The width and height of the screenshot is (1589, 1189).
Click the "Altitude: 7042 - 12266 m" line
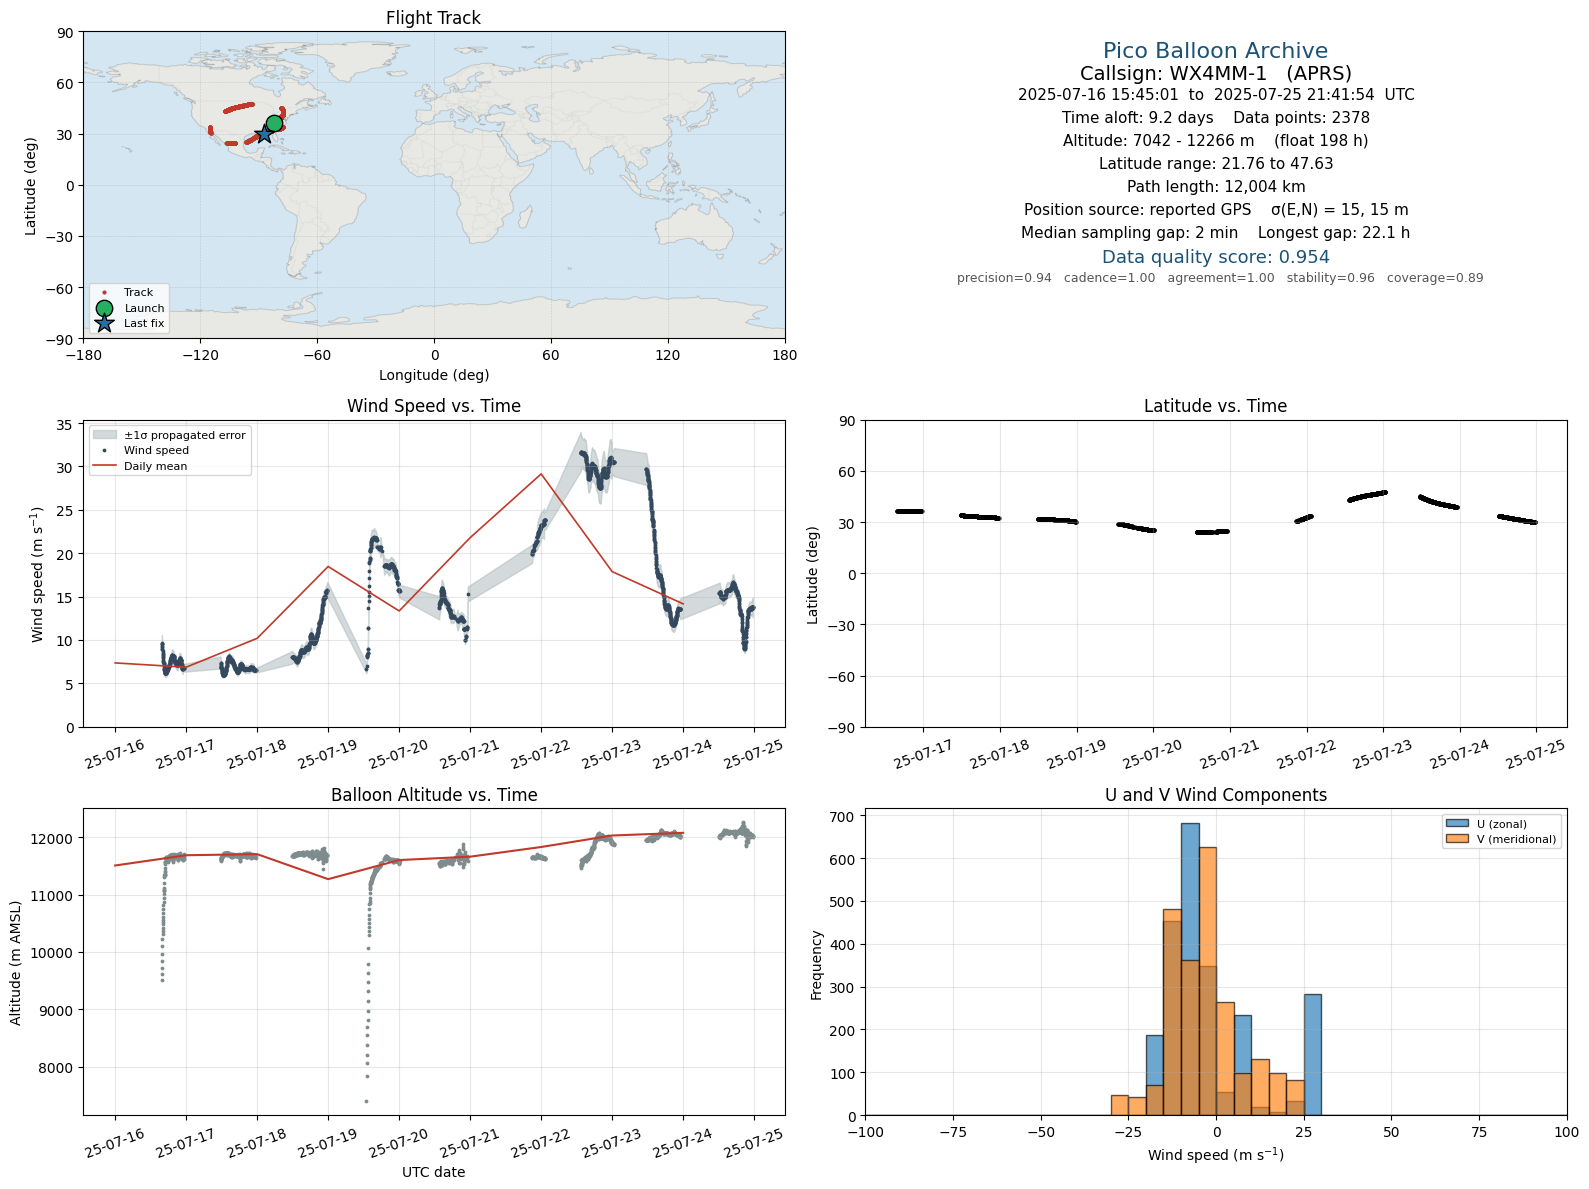click(x=1158, y=141)
